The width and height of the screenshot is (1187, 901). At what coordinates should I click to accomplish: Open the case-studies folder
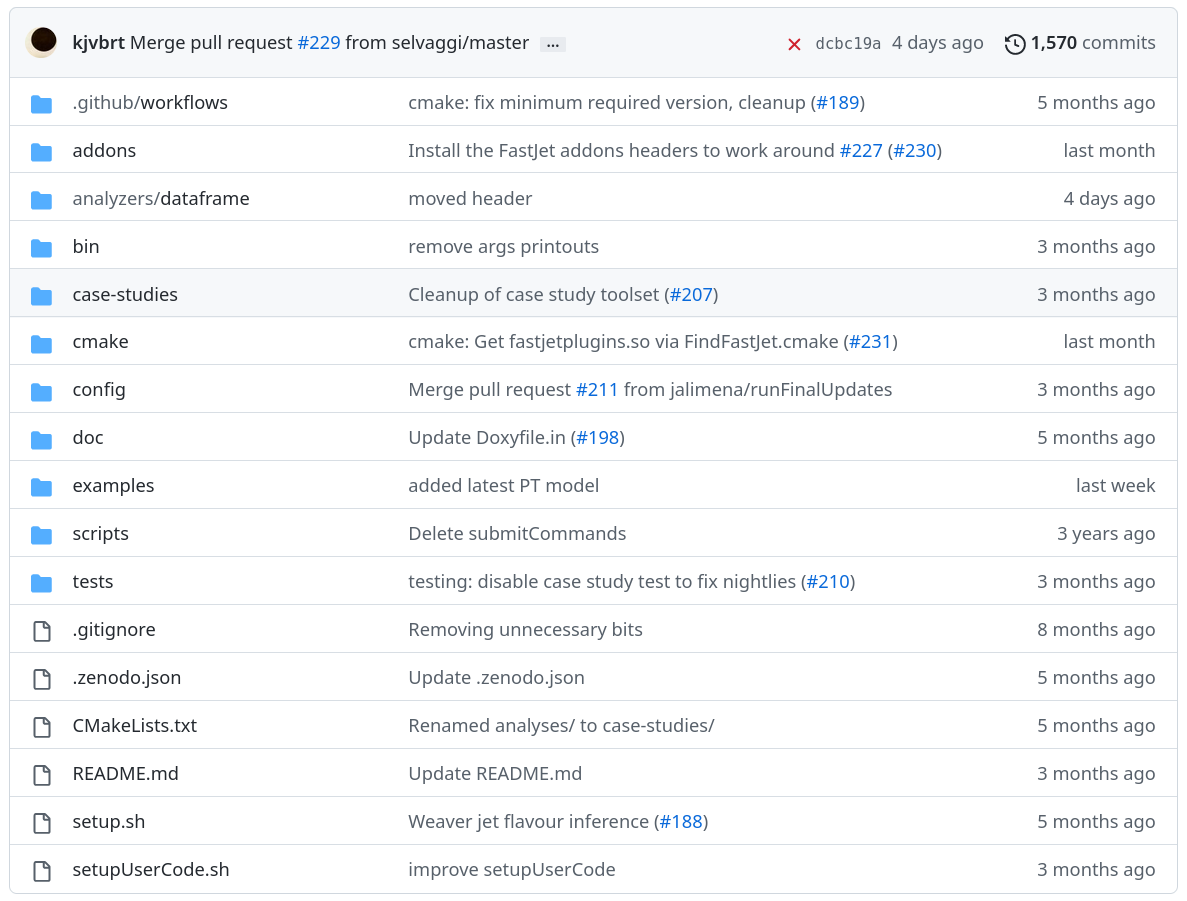tap(125, 295)
